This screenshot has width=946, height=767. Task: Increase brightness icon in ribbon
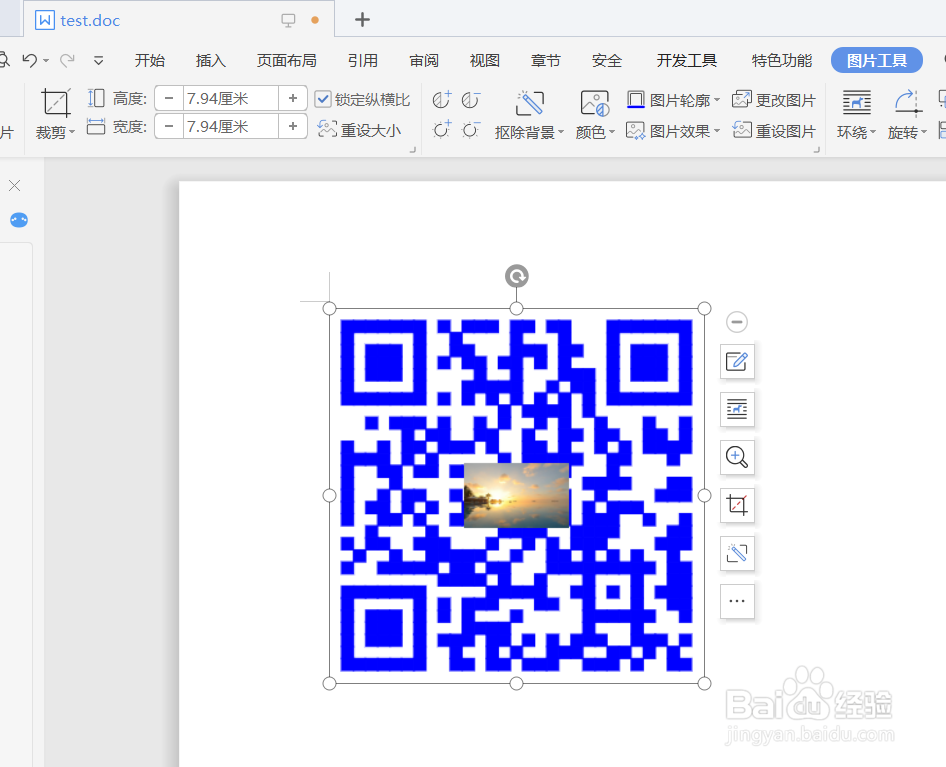(x=442, y=129)
